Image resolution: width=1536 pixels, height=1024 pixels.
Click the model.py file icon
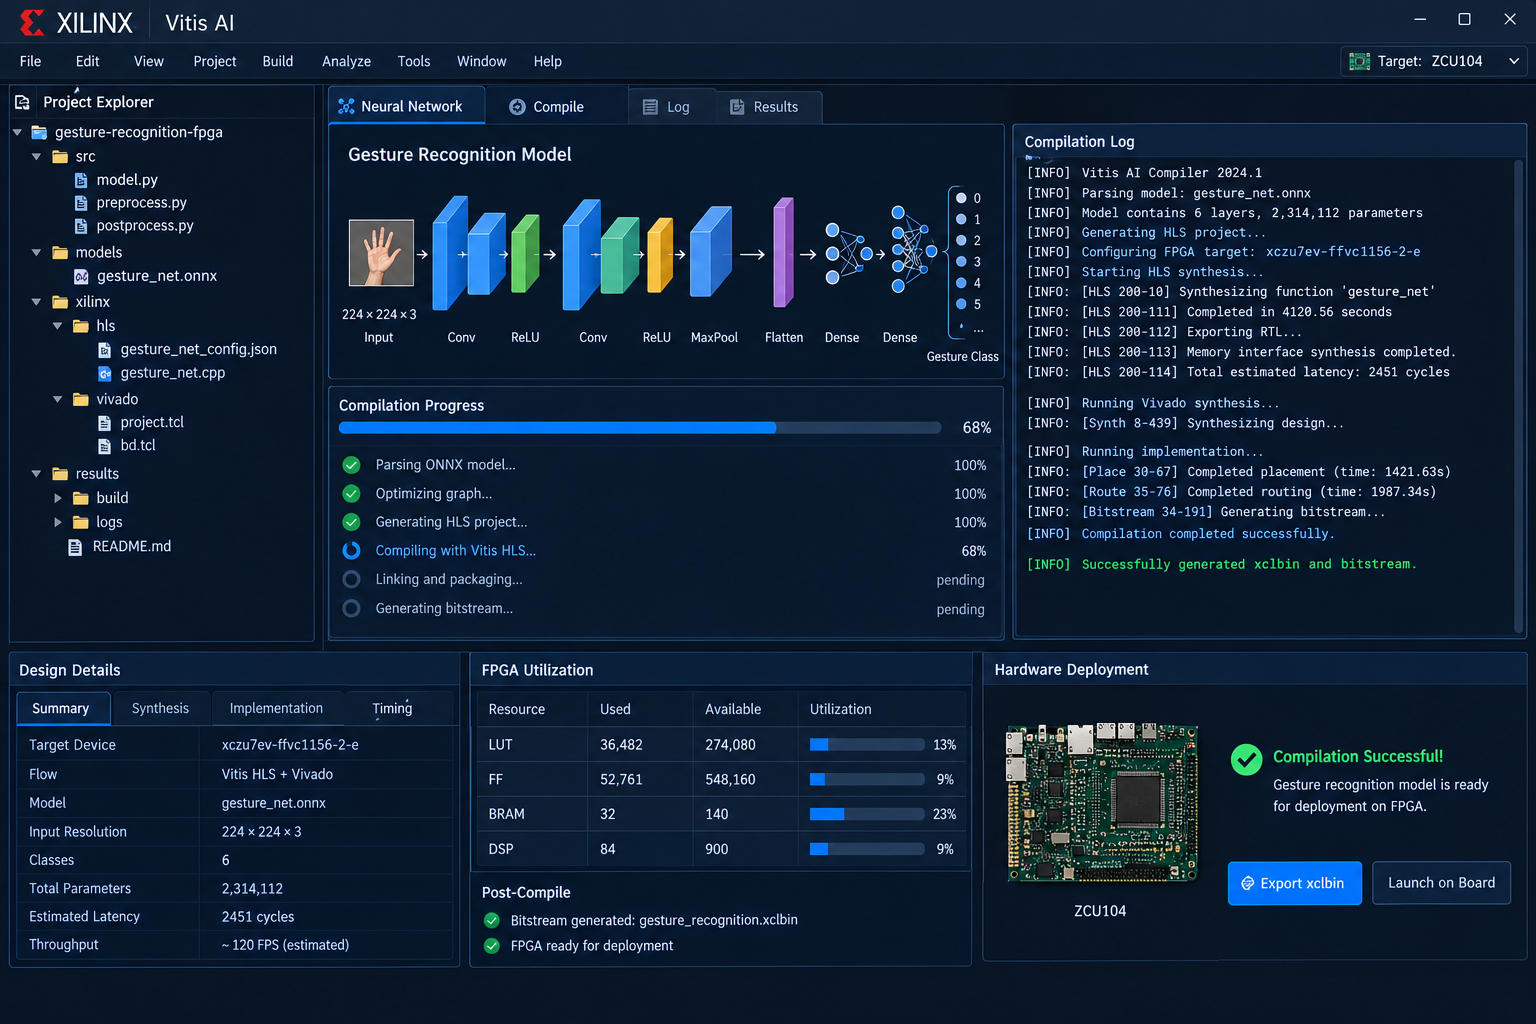(x=81, y=180)
